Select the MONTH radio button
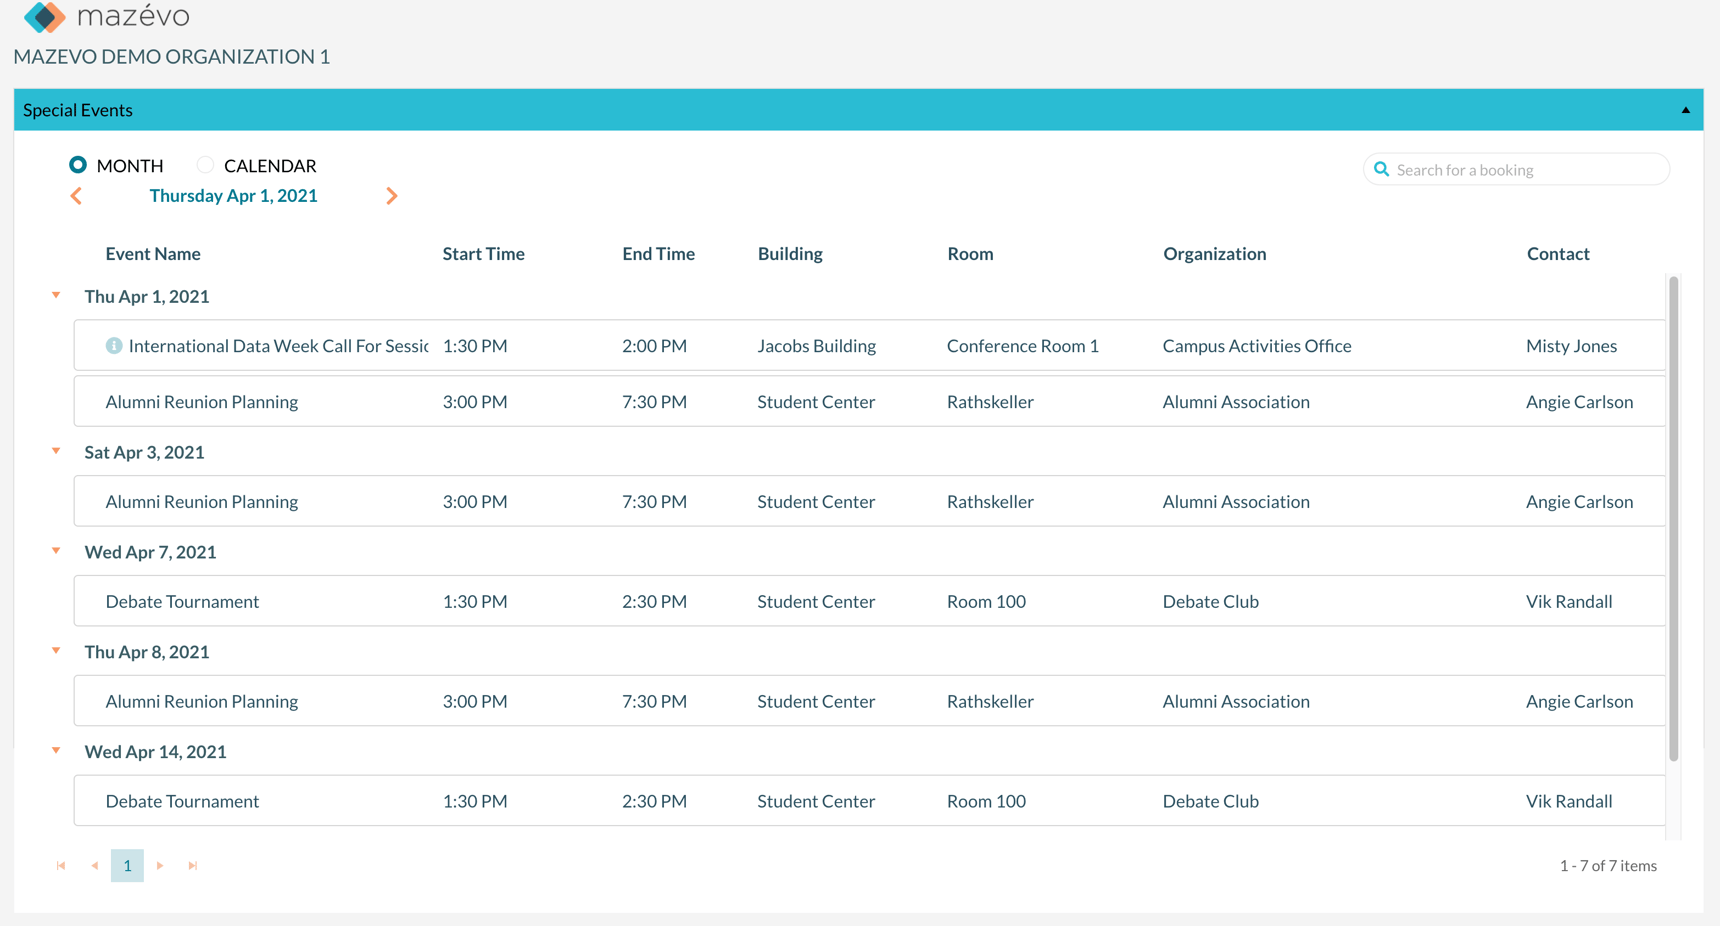The width and height of the screenshot is (1720, 926). click(79, 164)
